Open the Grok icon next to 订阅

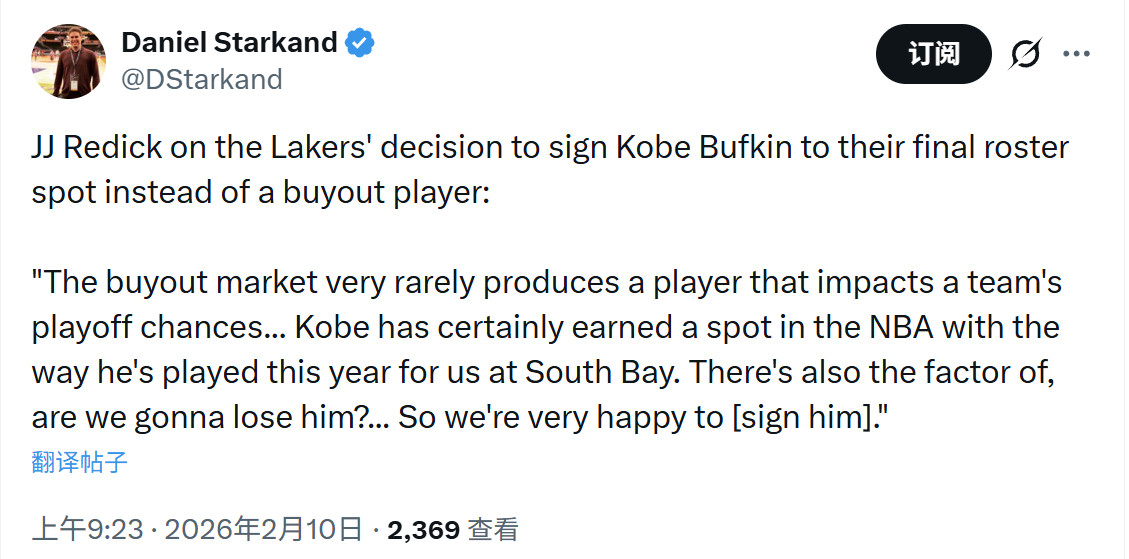point(1025,54)
